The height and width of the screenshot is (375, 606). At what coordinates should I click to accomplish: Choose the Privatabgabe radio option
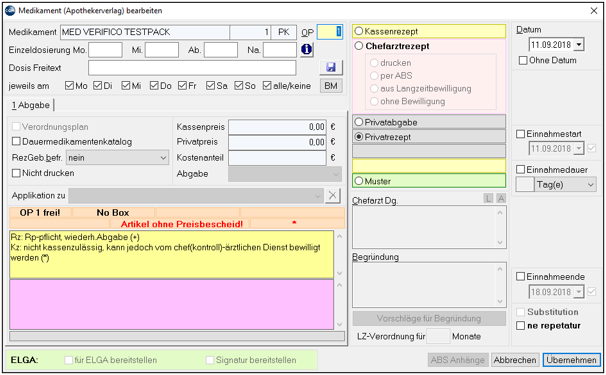coord(359,122)
